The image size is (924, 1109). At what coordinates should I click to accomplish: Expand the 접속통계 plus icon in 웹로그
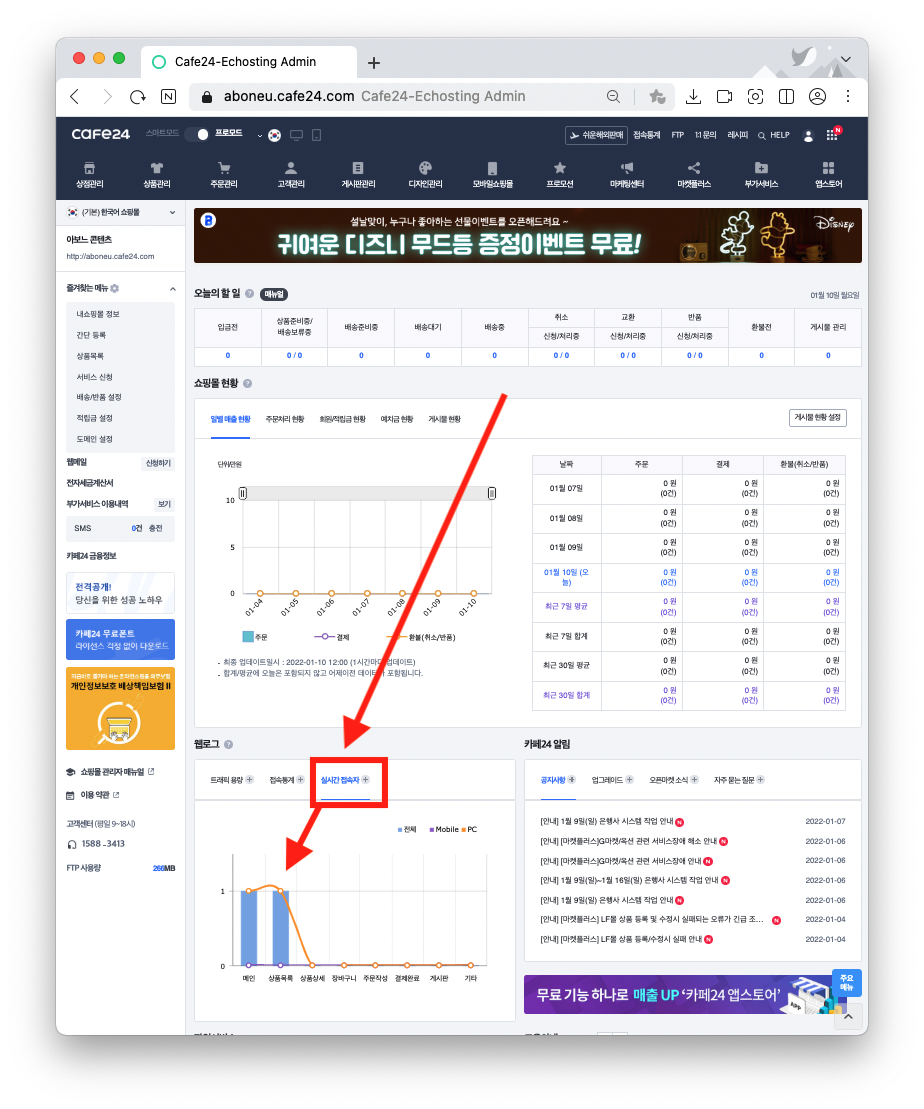click(300, 780)
